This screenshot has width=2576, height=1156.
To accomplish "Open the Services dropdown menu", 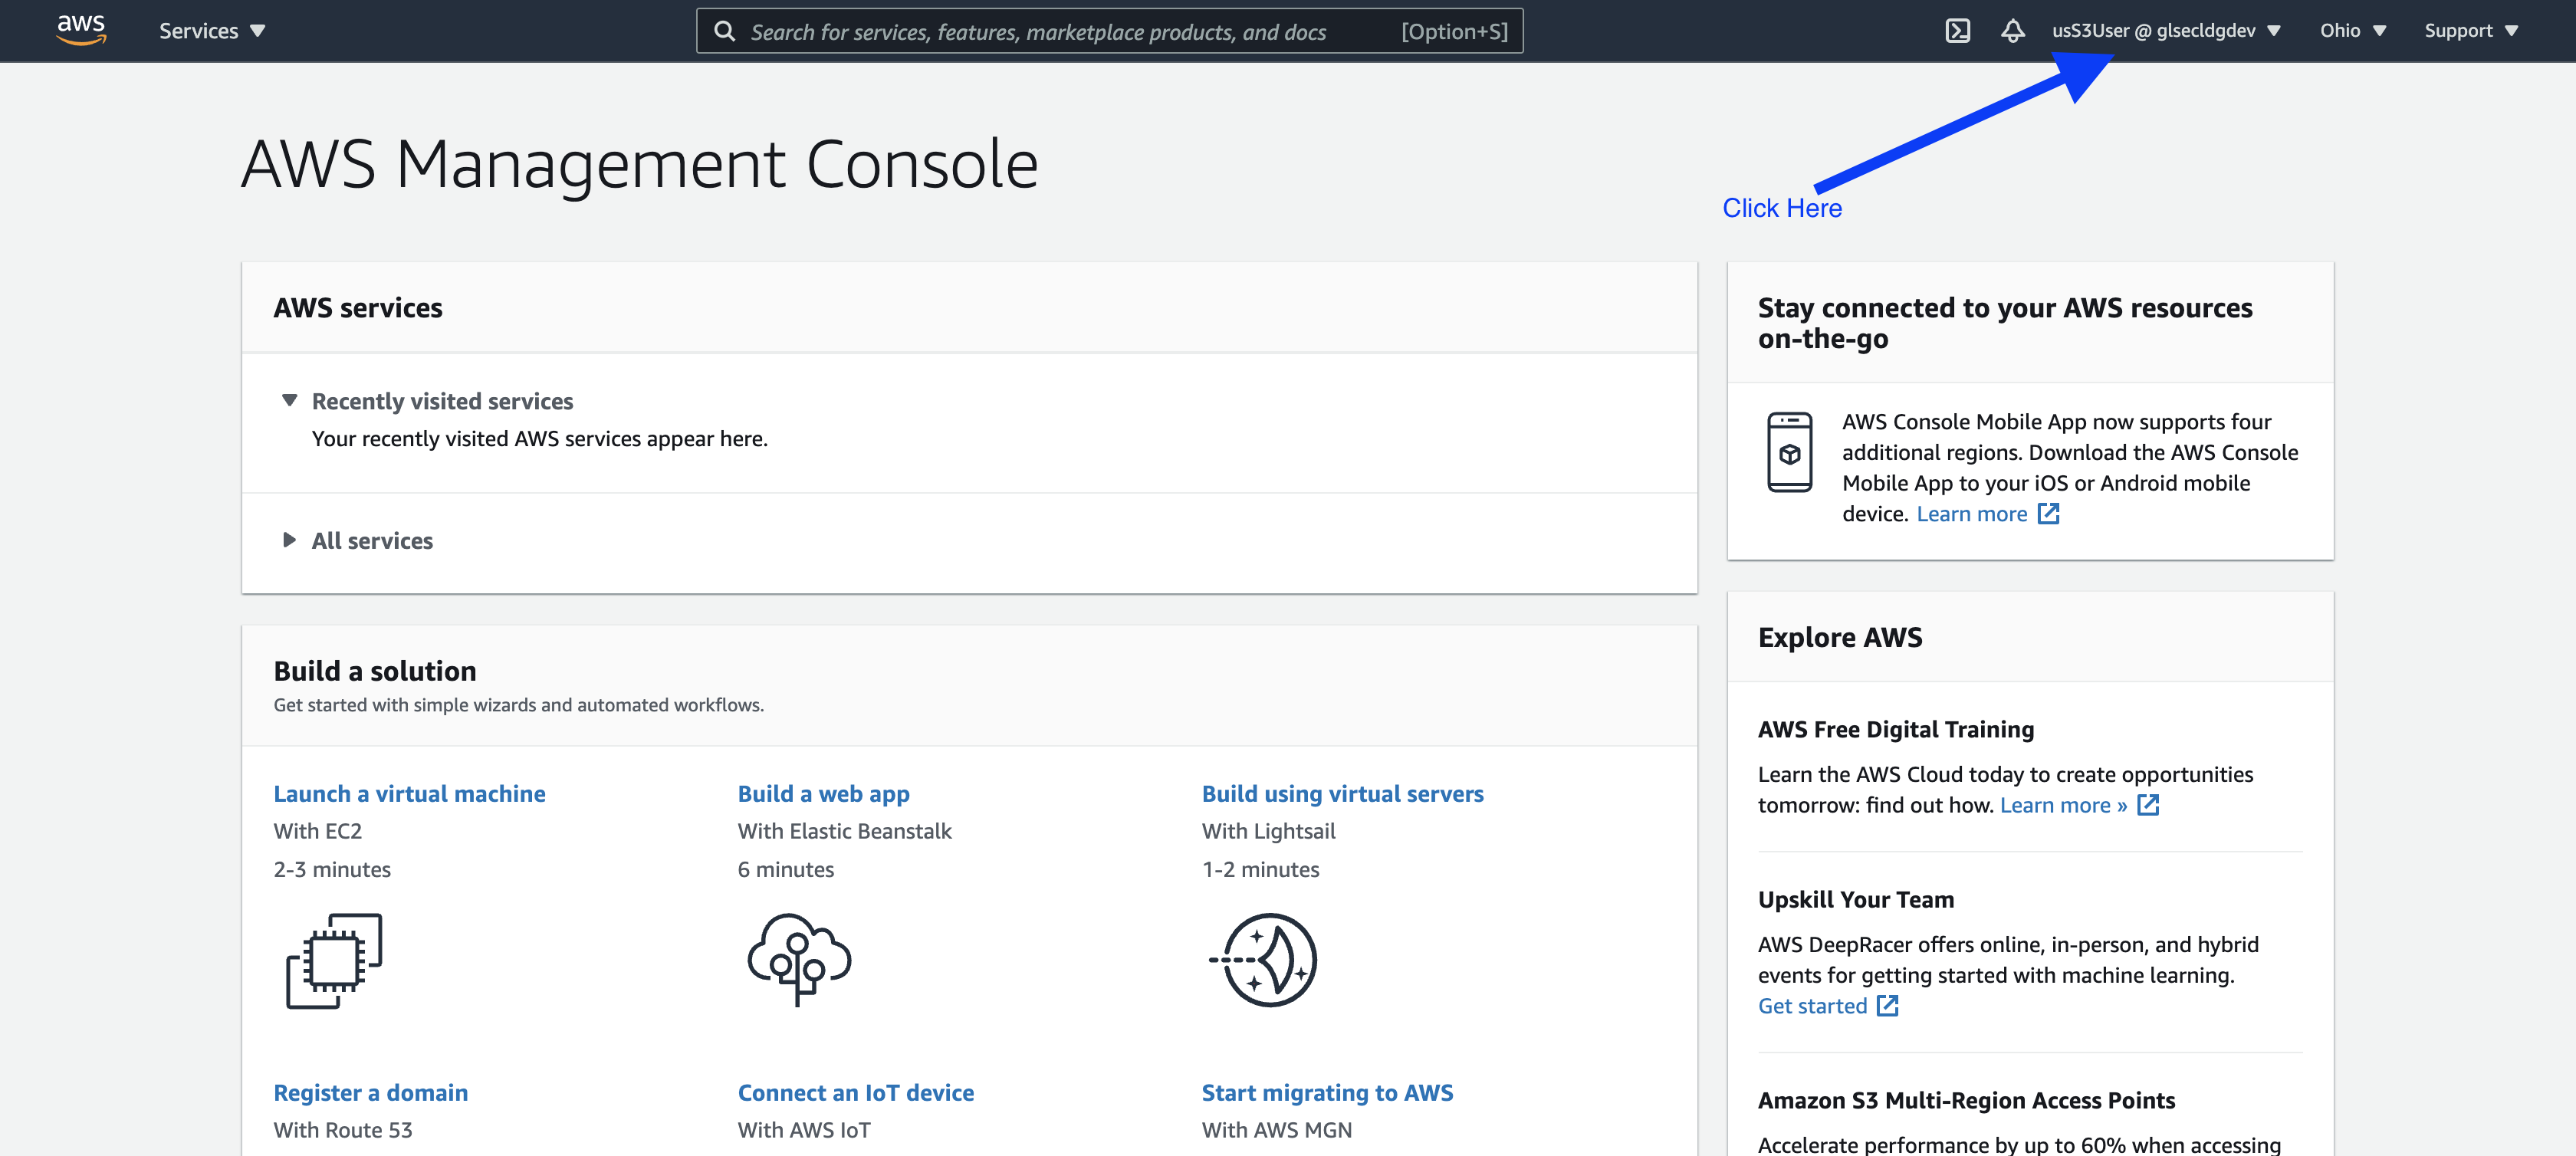I will [212, 31].
